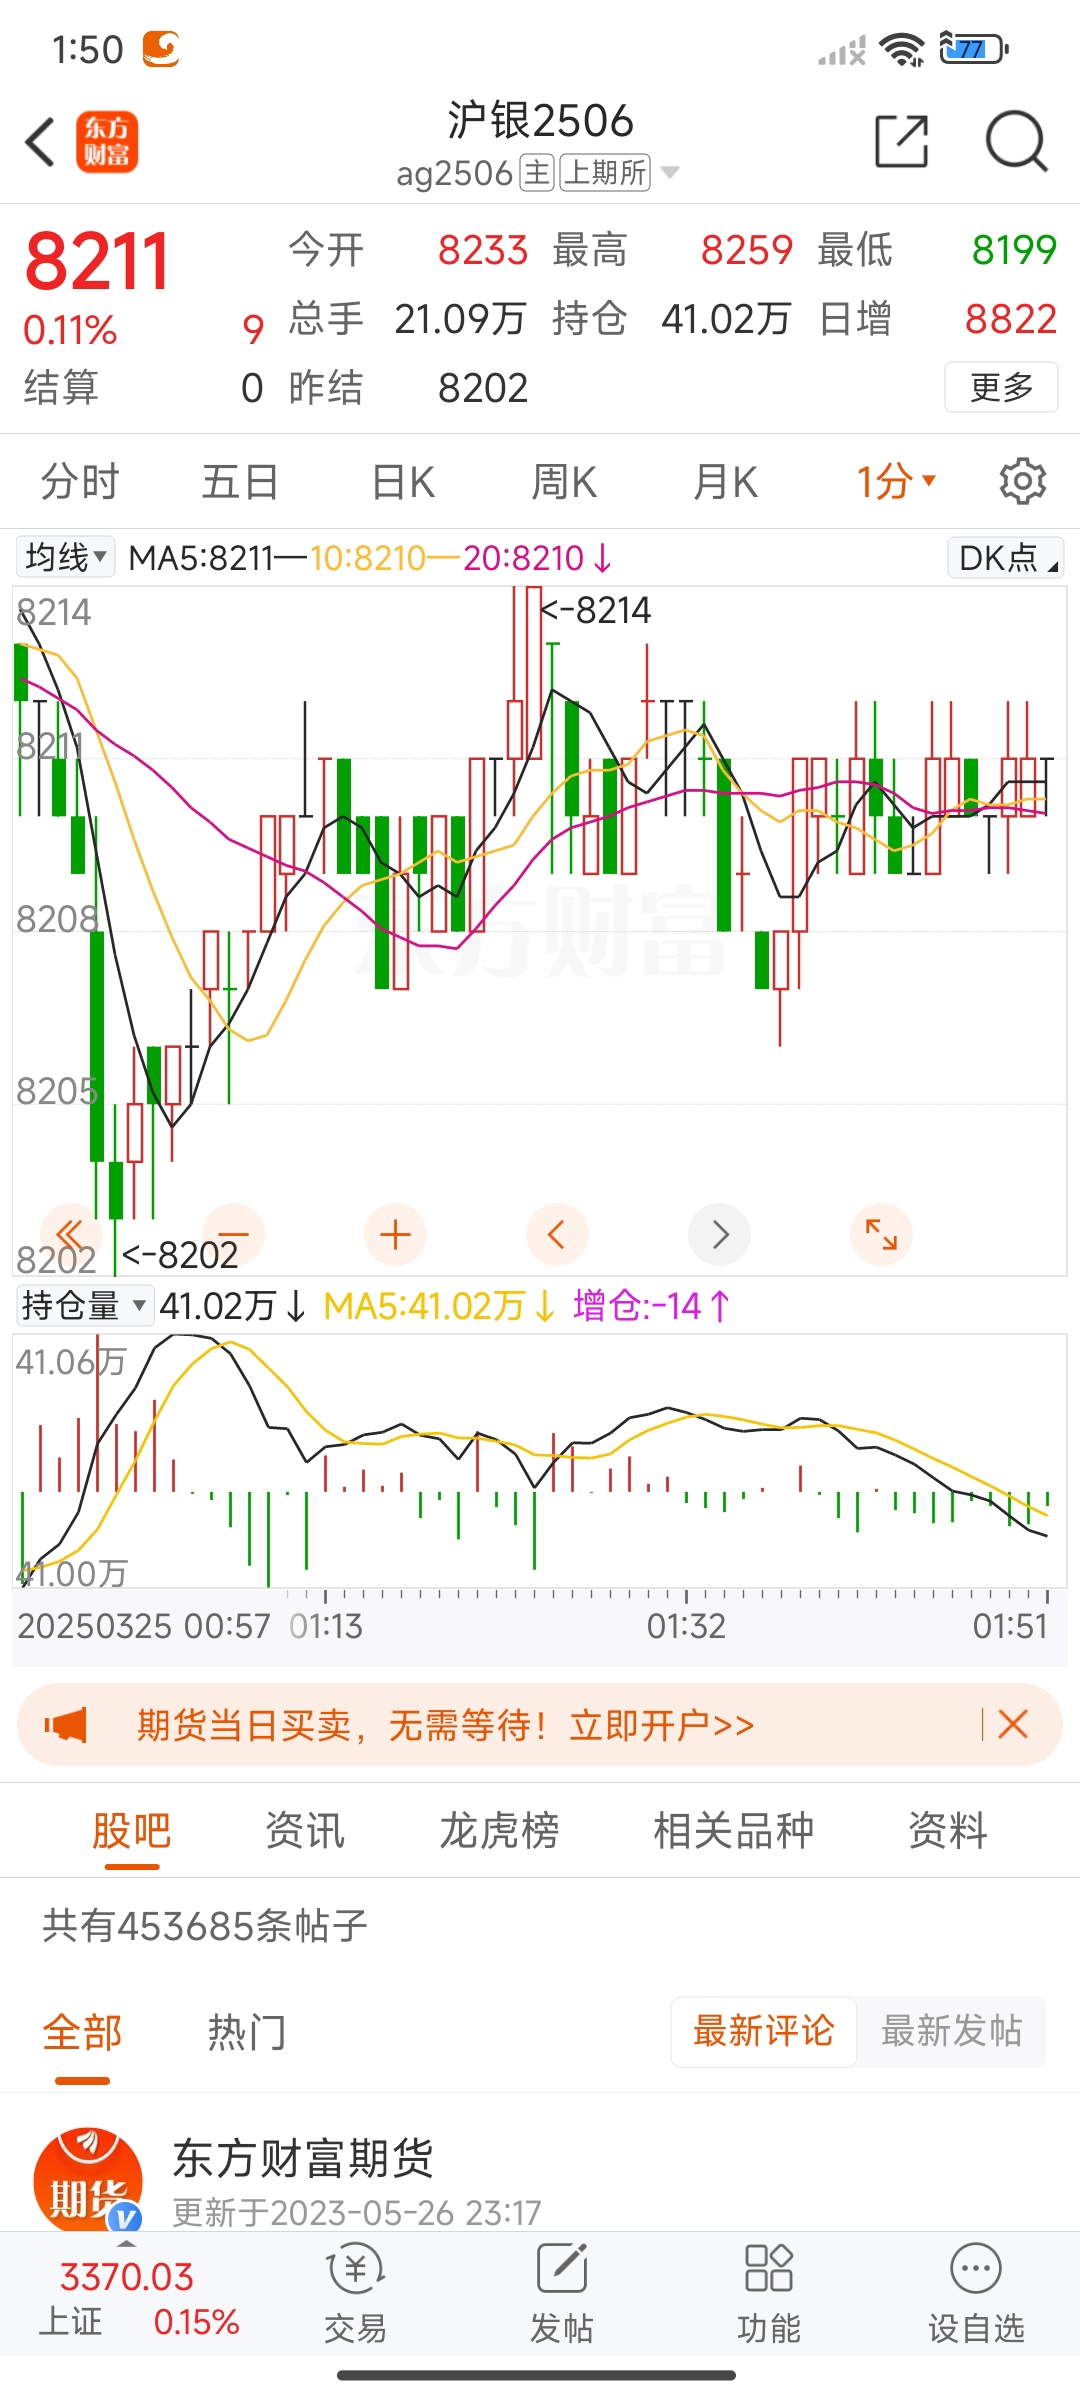Image resolution: width=1080 pixels, height=2400 pixels.
Task: Expand the 1分 period dropdown
Action: [896, 481]
